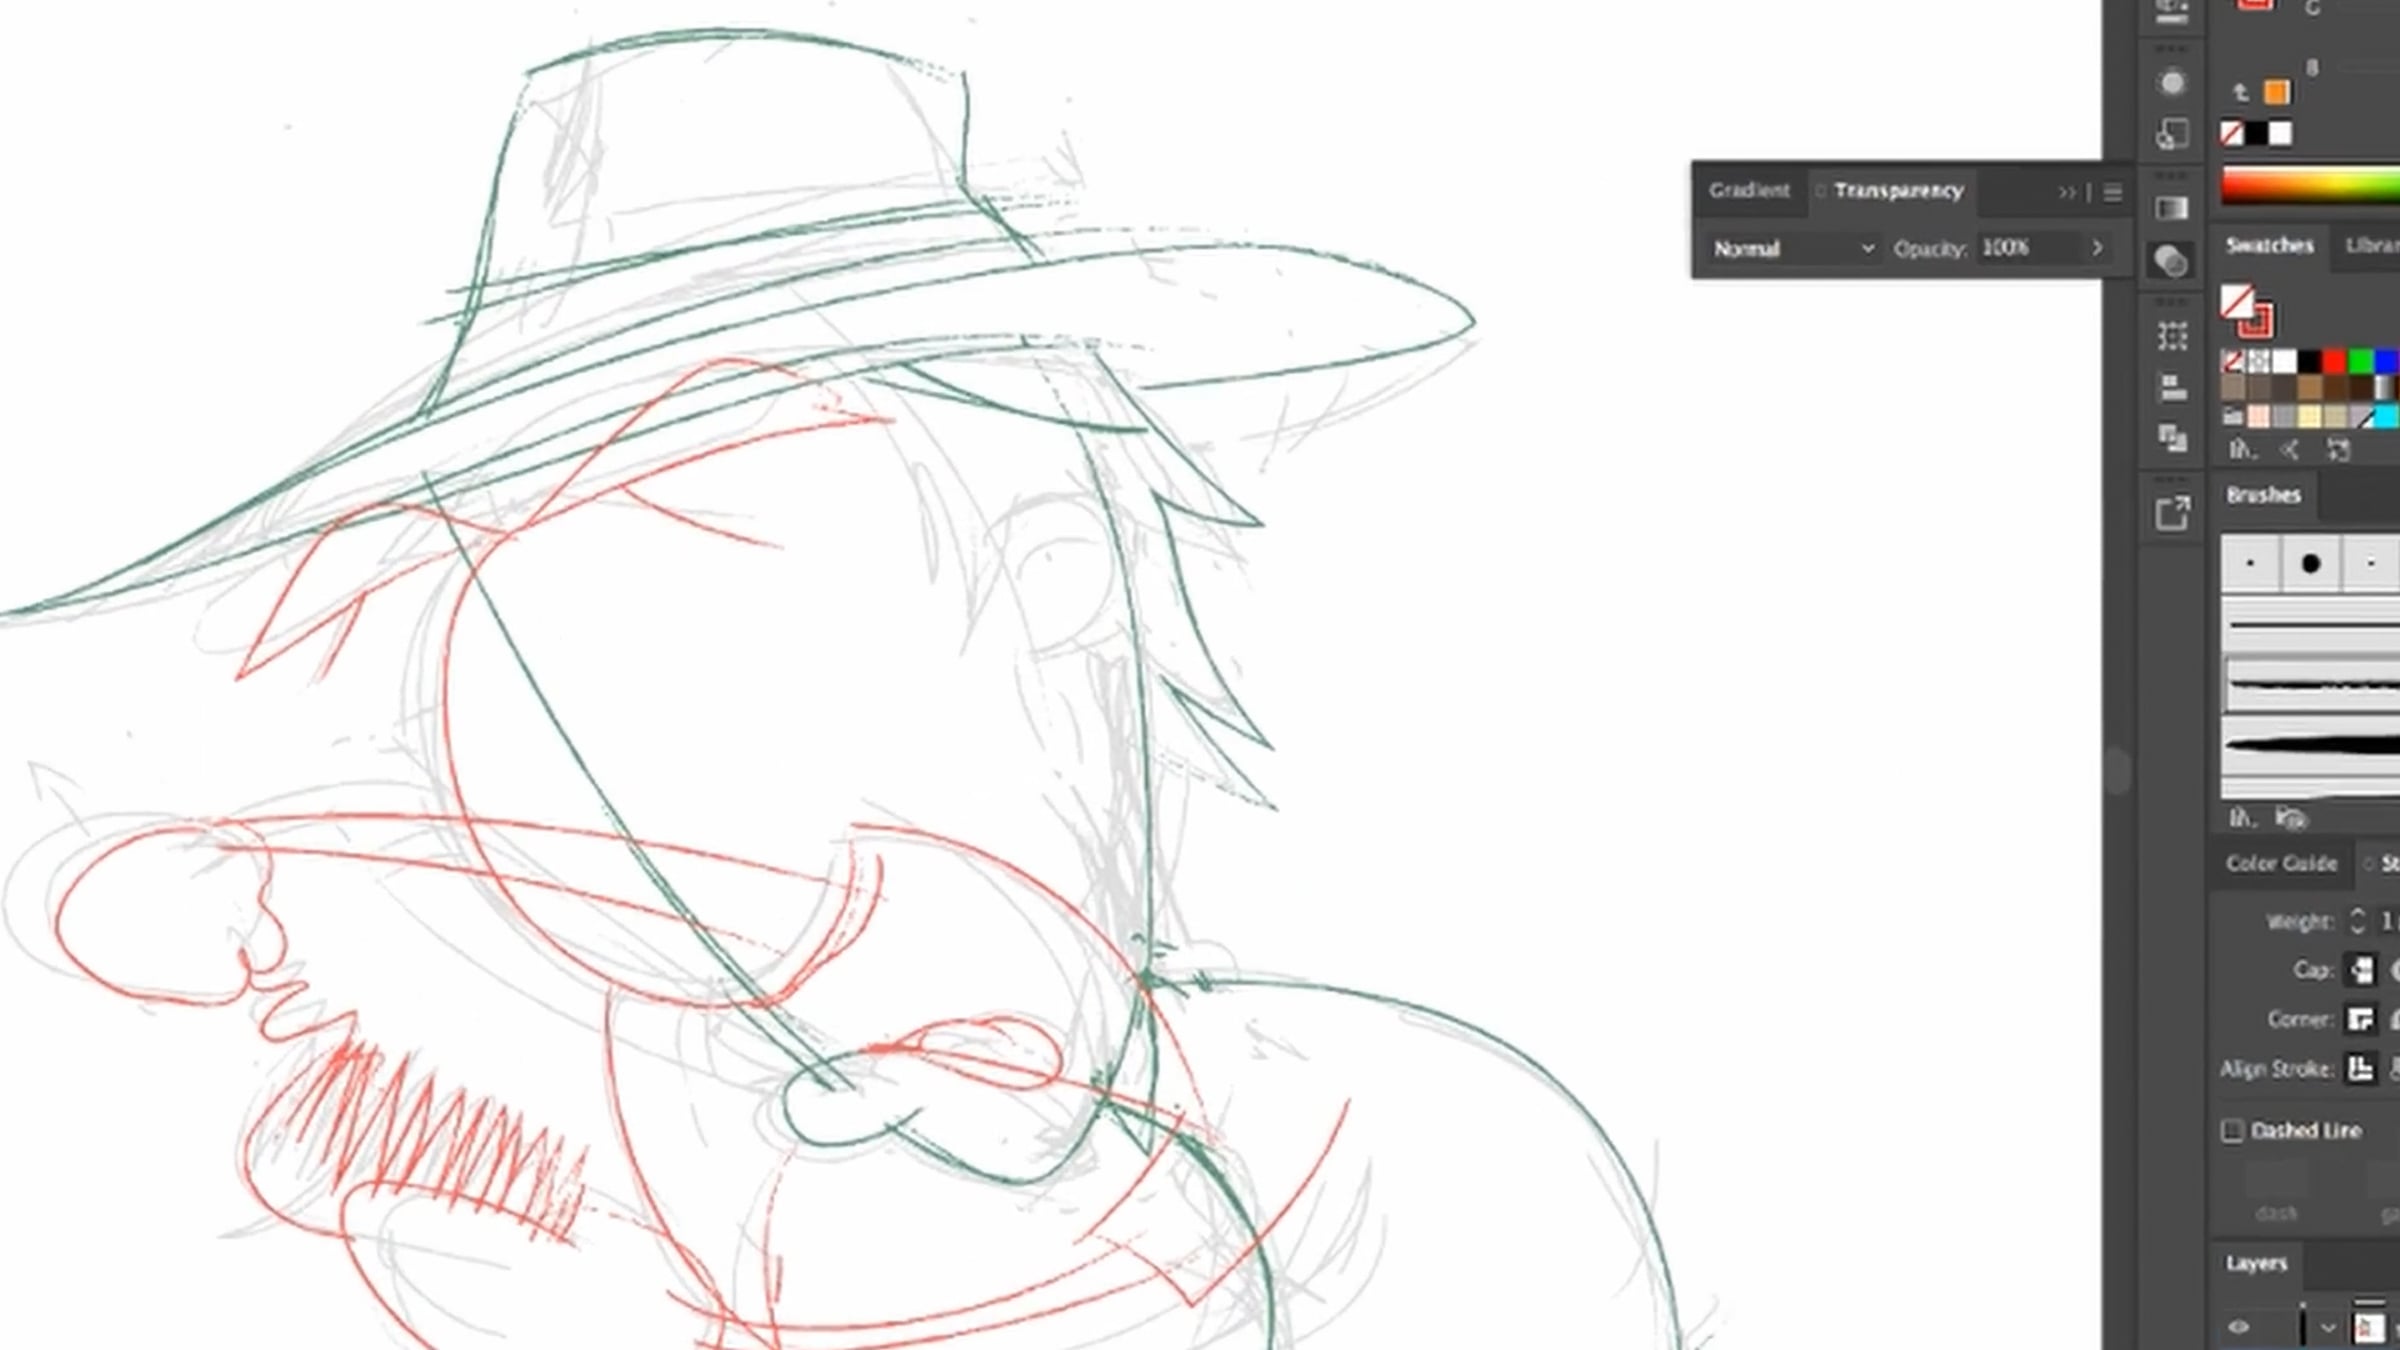Open the Transform panel icon
Viewport: 2400px width, 1350px height.
(x=2171, y=336)
